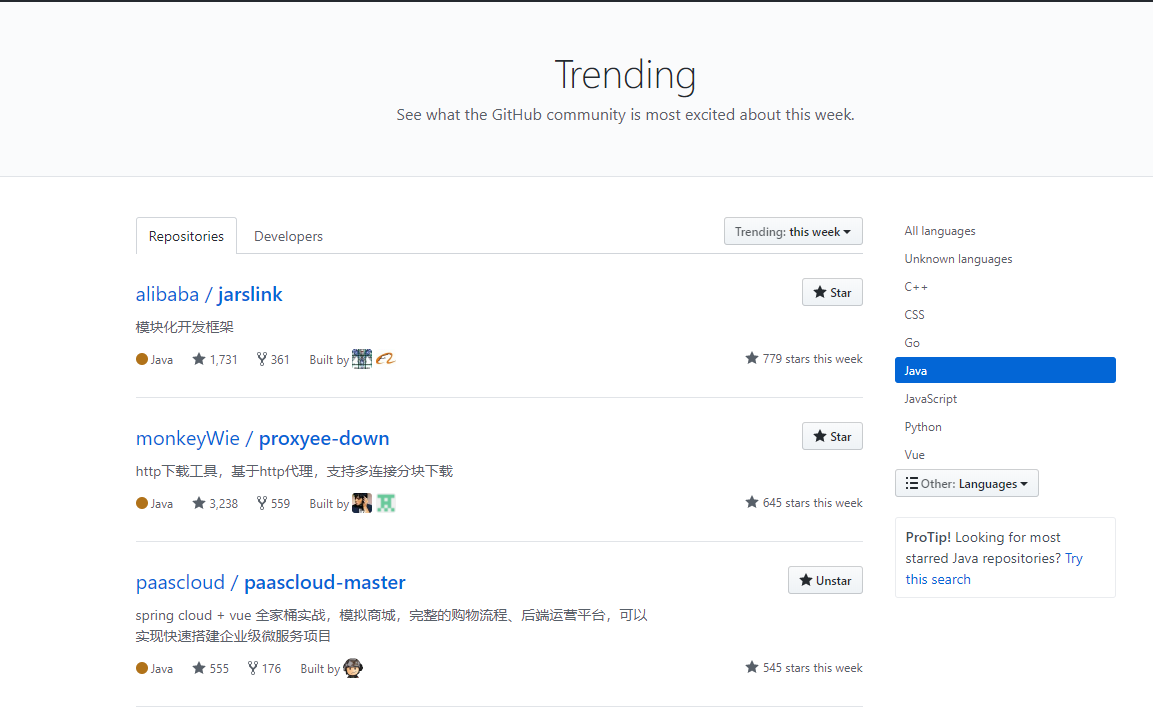View stargazers count 3,238 for proxyee-down
The image size is (1153, 712).
(x=215, y=504)
